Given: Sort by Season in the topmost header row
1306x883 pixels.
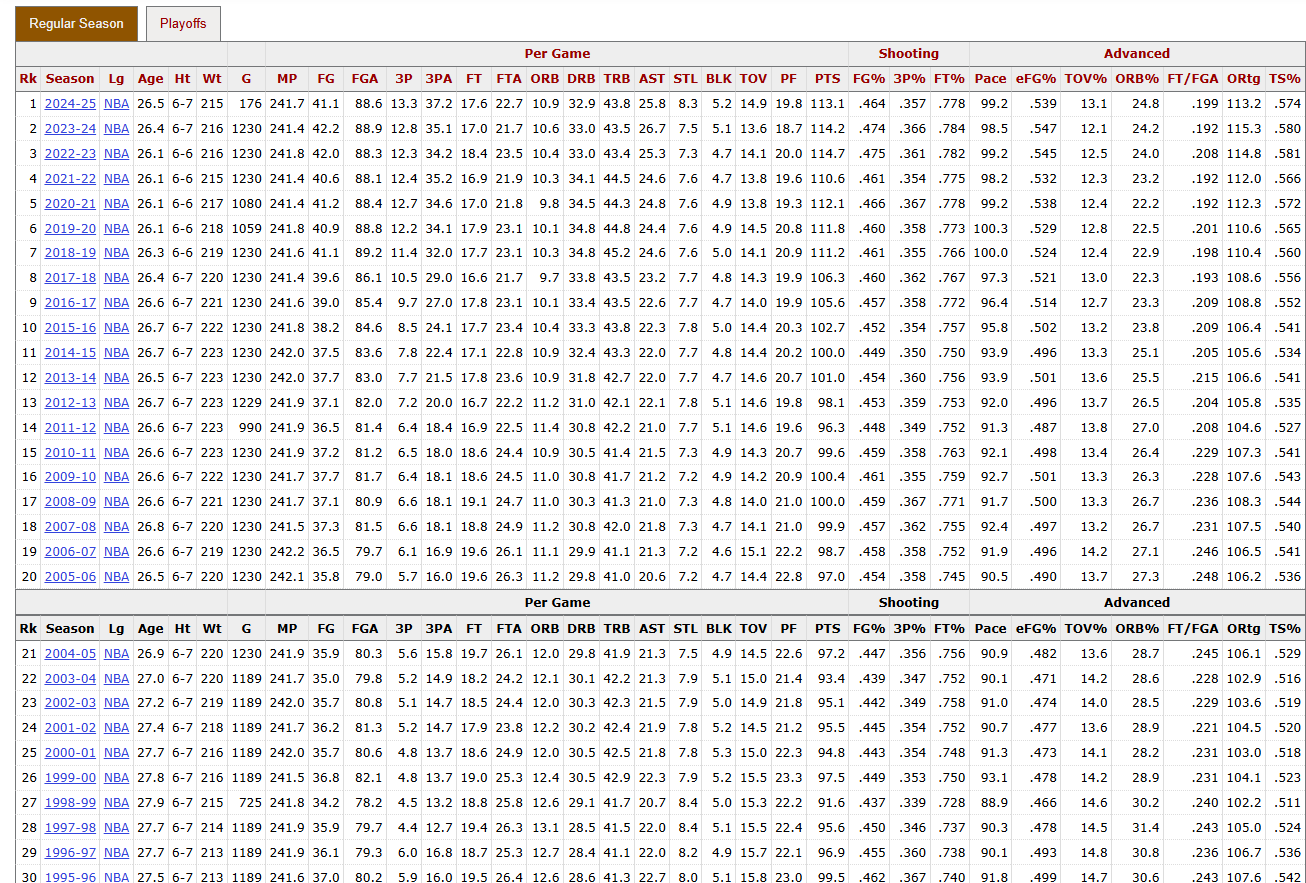Looking at the screenshot, I should (70, 79).
